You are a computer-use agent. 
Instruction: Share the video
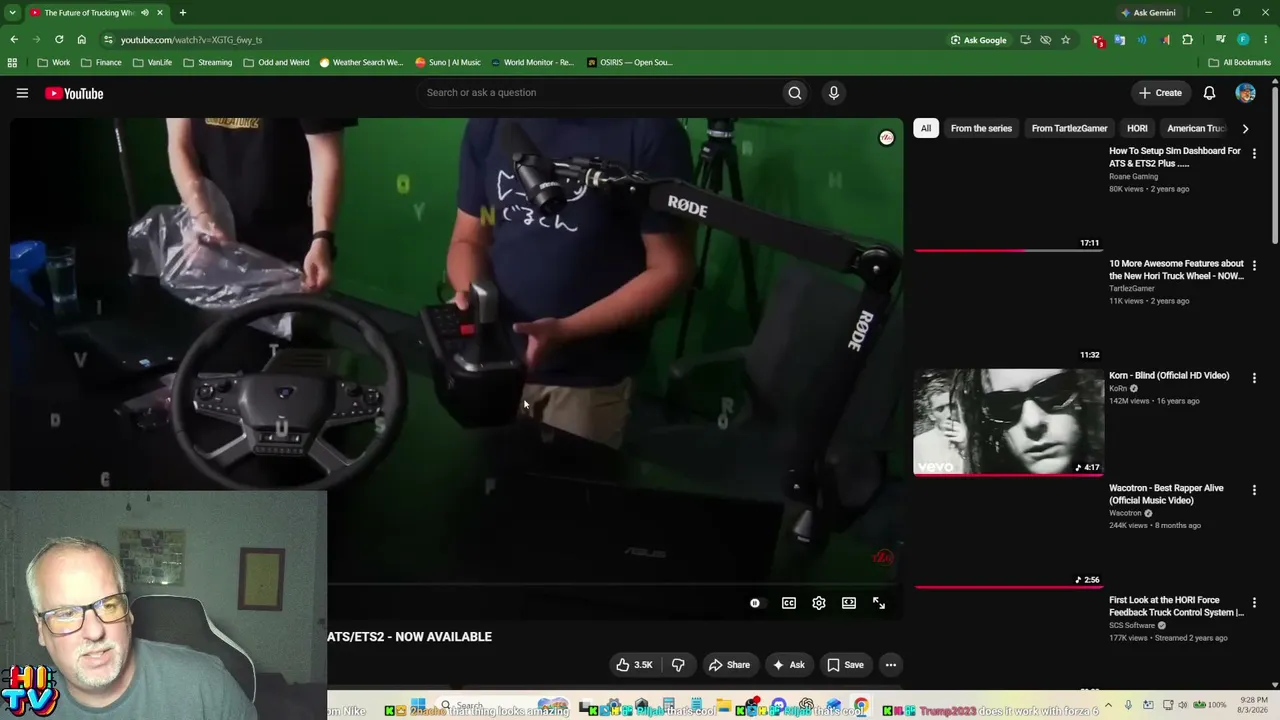pos(729,665)
